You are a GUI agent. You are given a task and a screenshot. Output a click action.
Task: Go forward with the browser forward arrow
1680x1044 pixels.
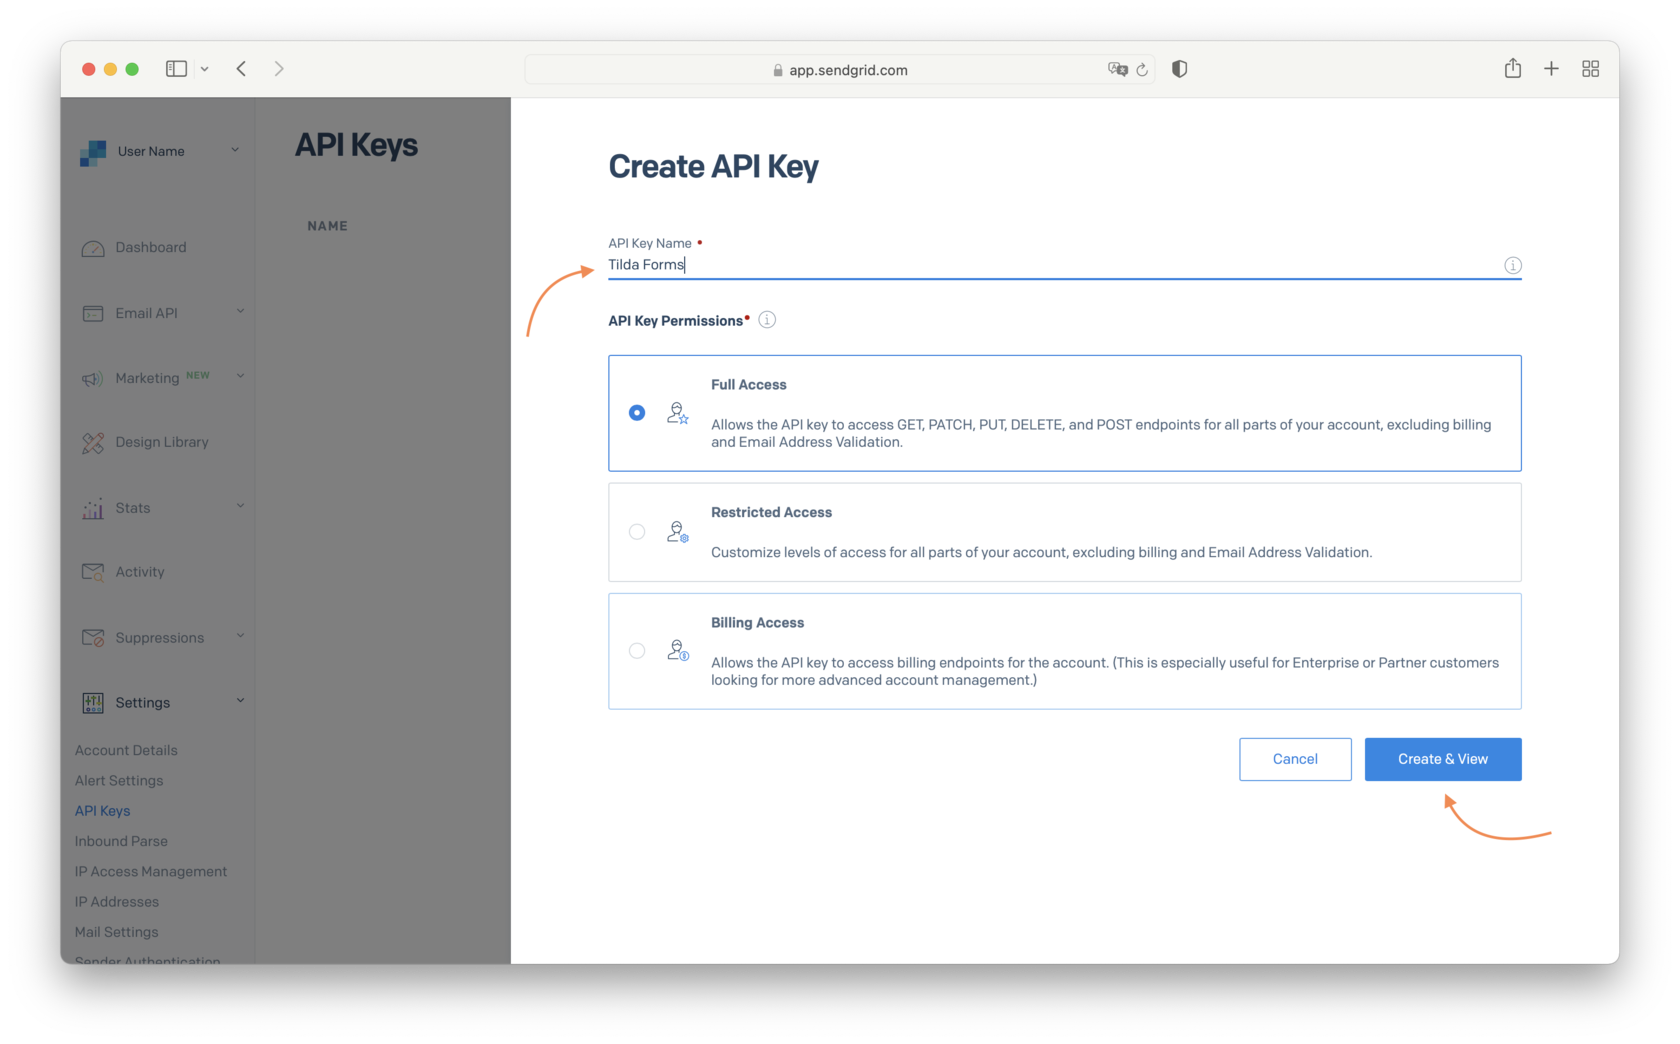coord(279,69)
